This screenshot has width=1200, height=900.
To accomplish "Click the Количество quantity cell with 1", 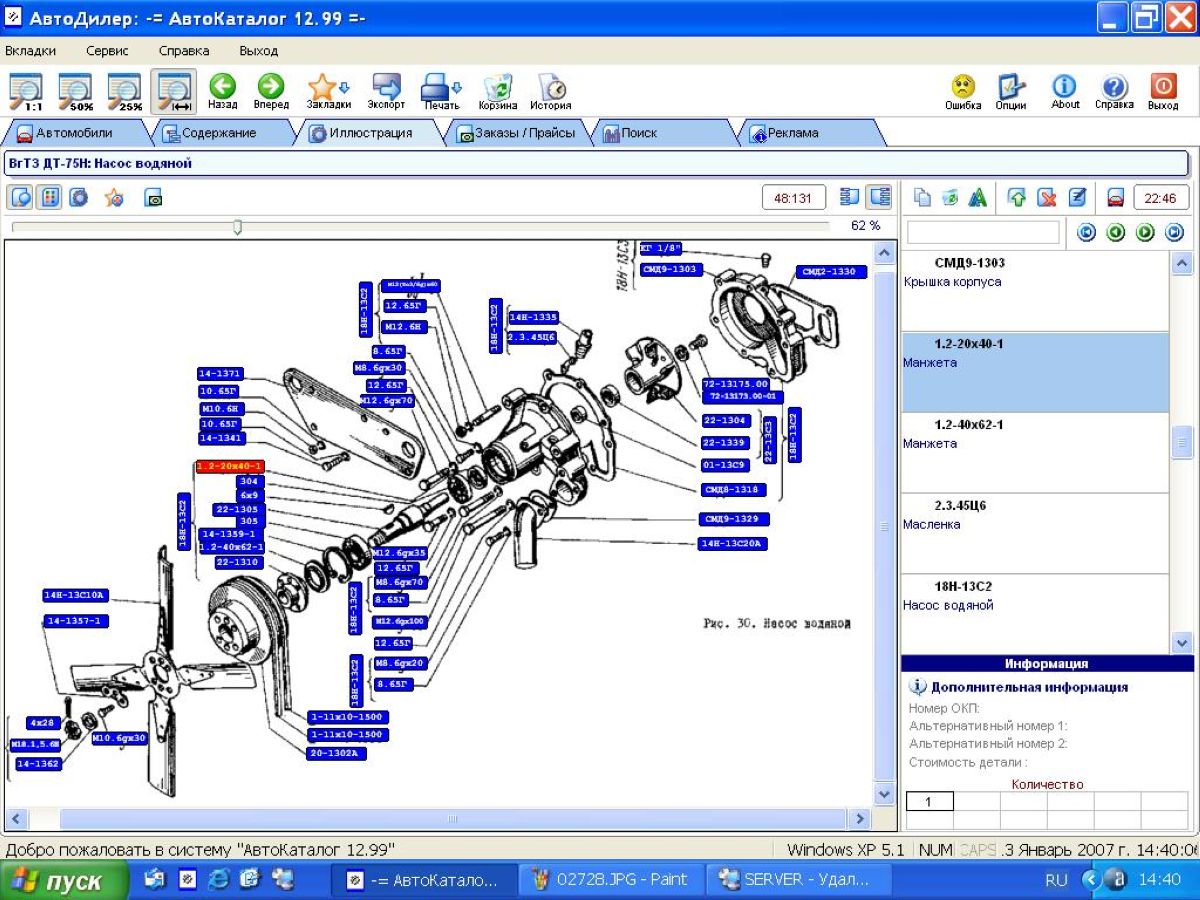I will (930, 802).
